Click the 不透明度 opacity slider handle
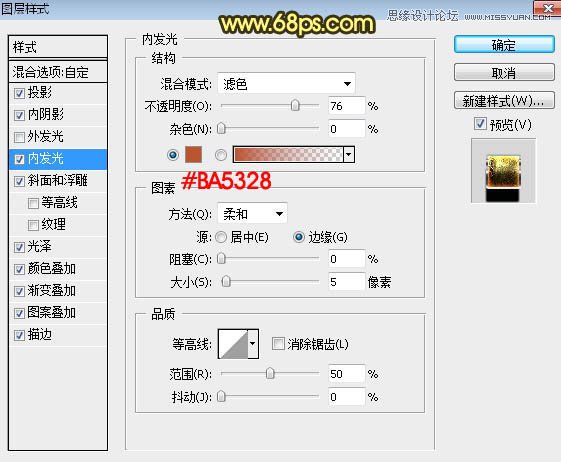The height and width of the screenshot is (462, 561). coord(295,106)
